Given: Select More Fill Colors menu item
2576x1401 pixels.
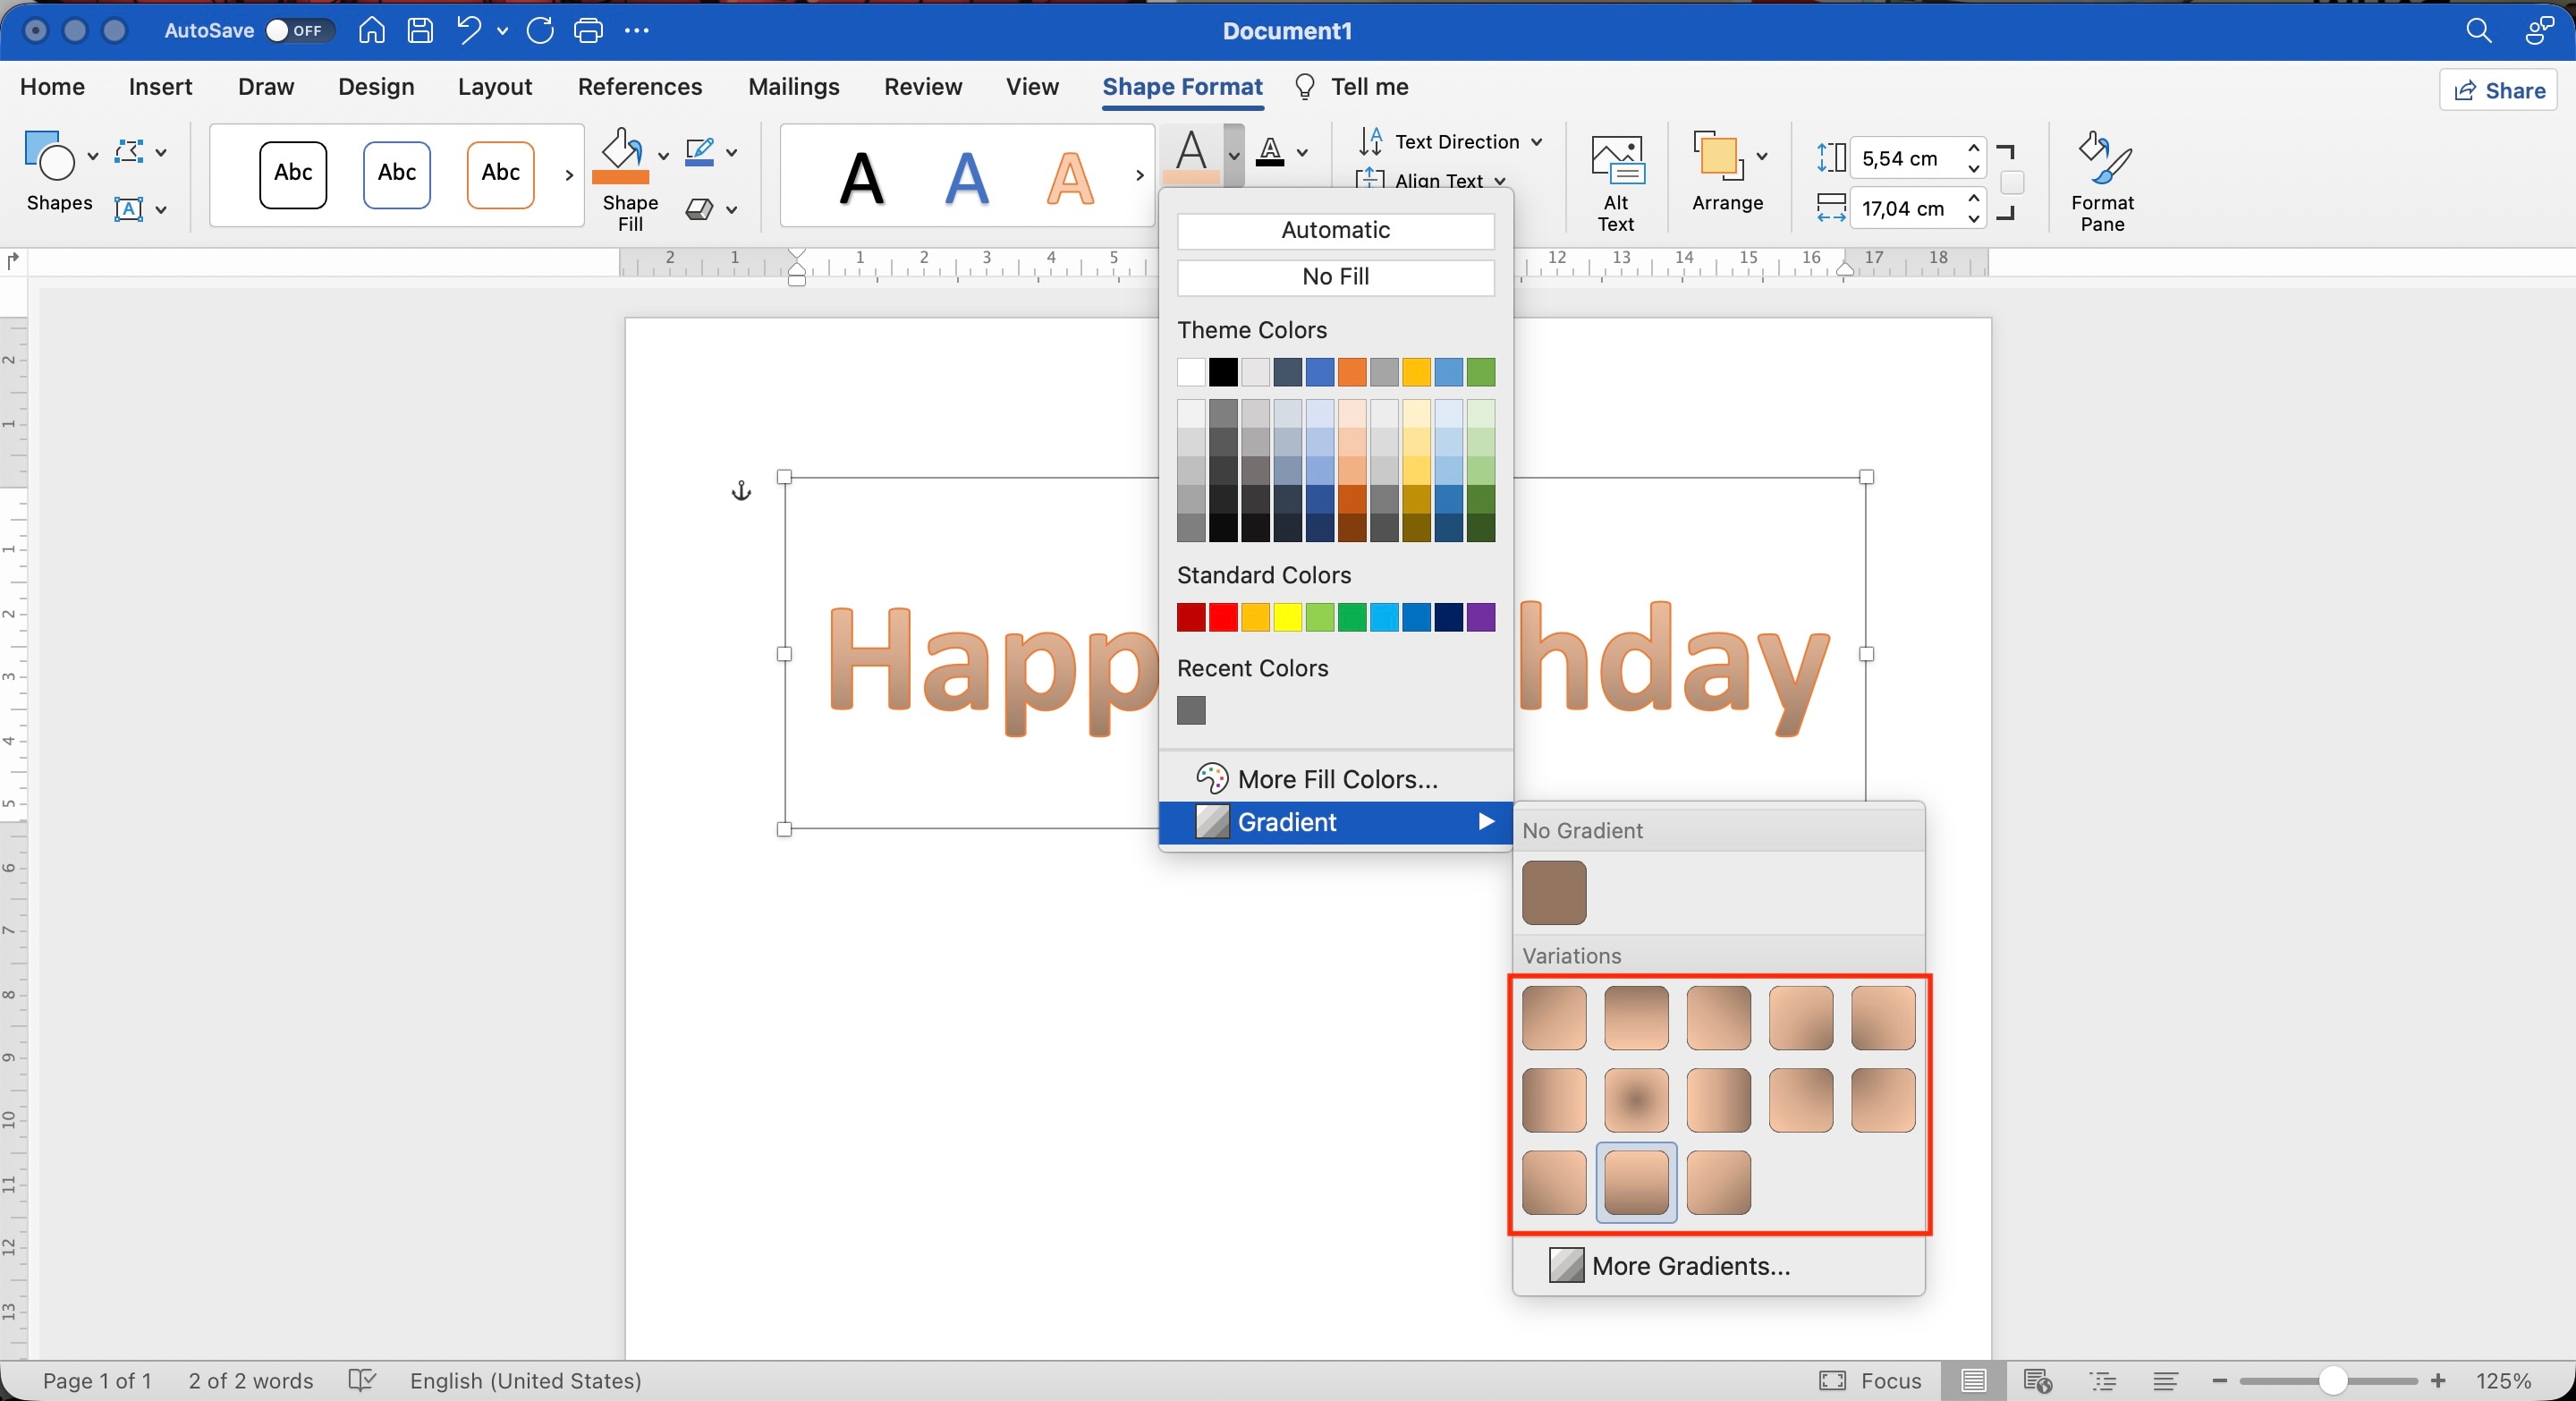Looking at the screenshot, I should [x=1335, y=779].
